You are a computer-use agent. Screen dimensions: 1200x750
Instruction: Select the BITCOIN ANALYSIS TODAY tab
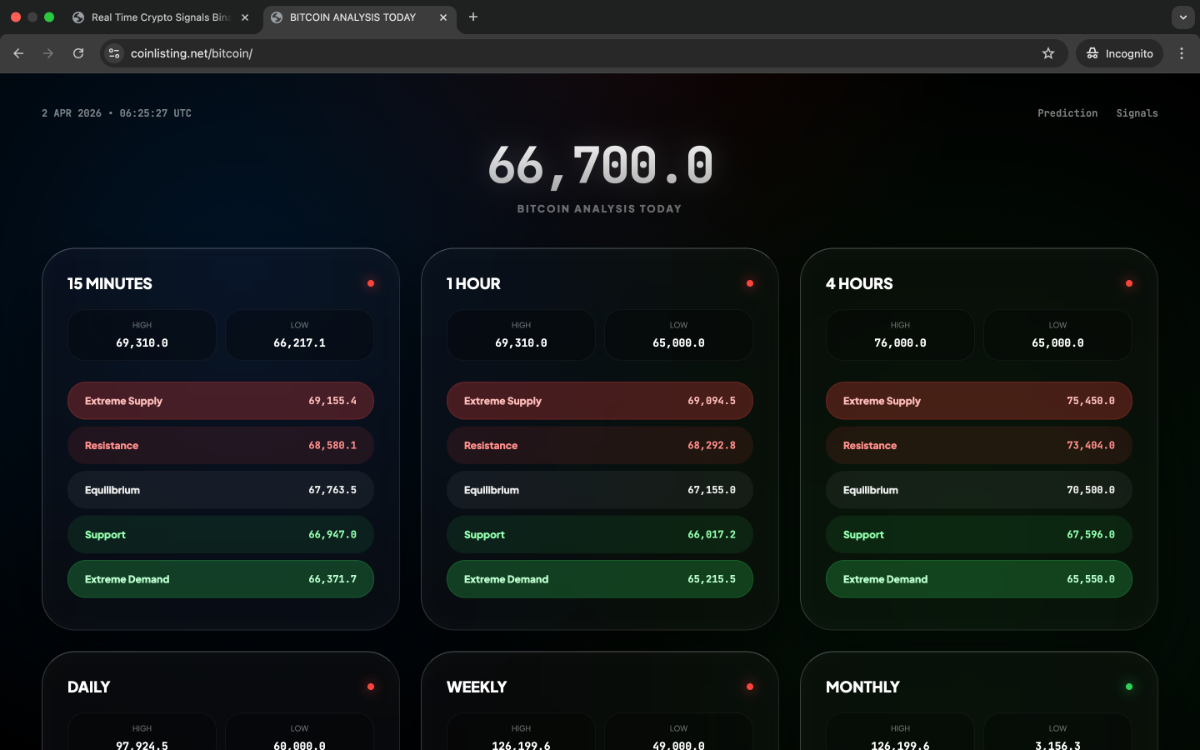pos(351,17)
